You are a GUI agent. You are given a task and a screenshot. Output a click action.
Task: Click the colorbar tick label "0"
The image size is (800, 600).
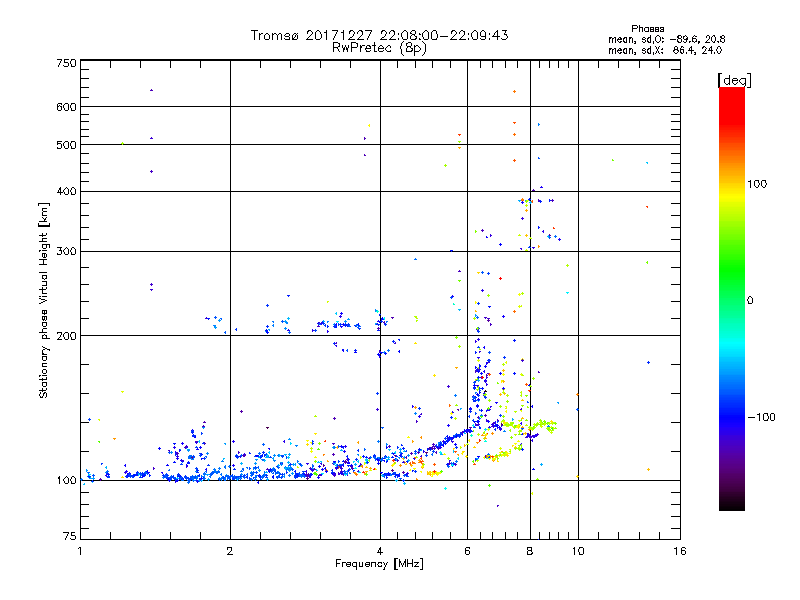click(x=749, y=300)
